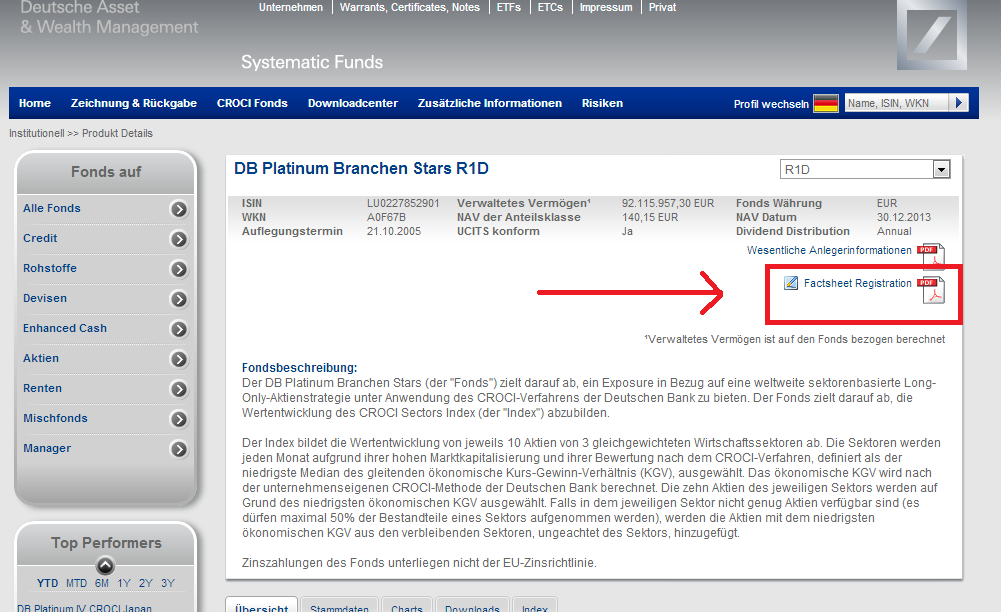Select MTD performance period
The width and height of the screenshot is (1001, 612).
coord(77,583)
